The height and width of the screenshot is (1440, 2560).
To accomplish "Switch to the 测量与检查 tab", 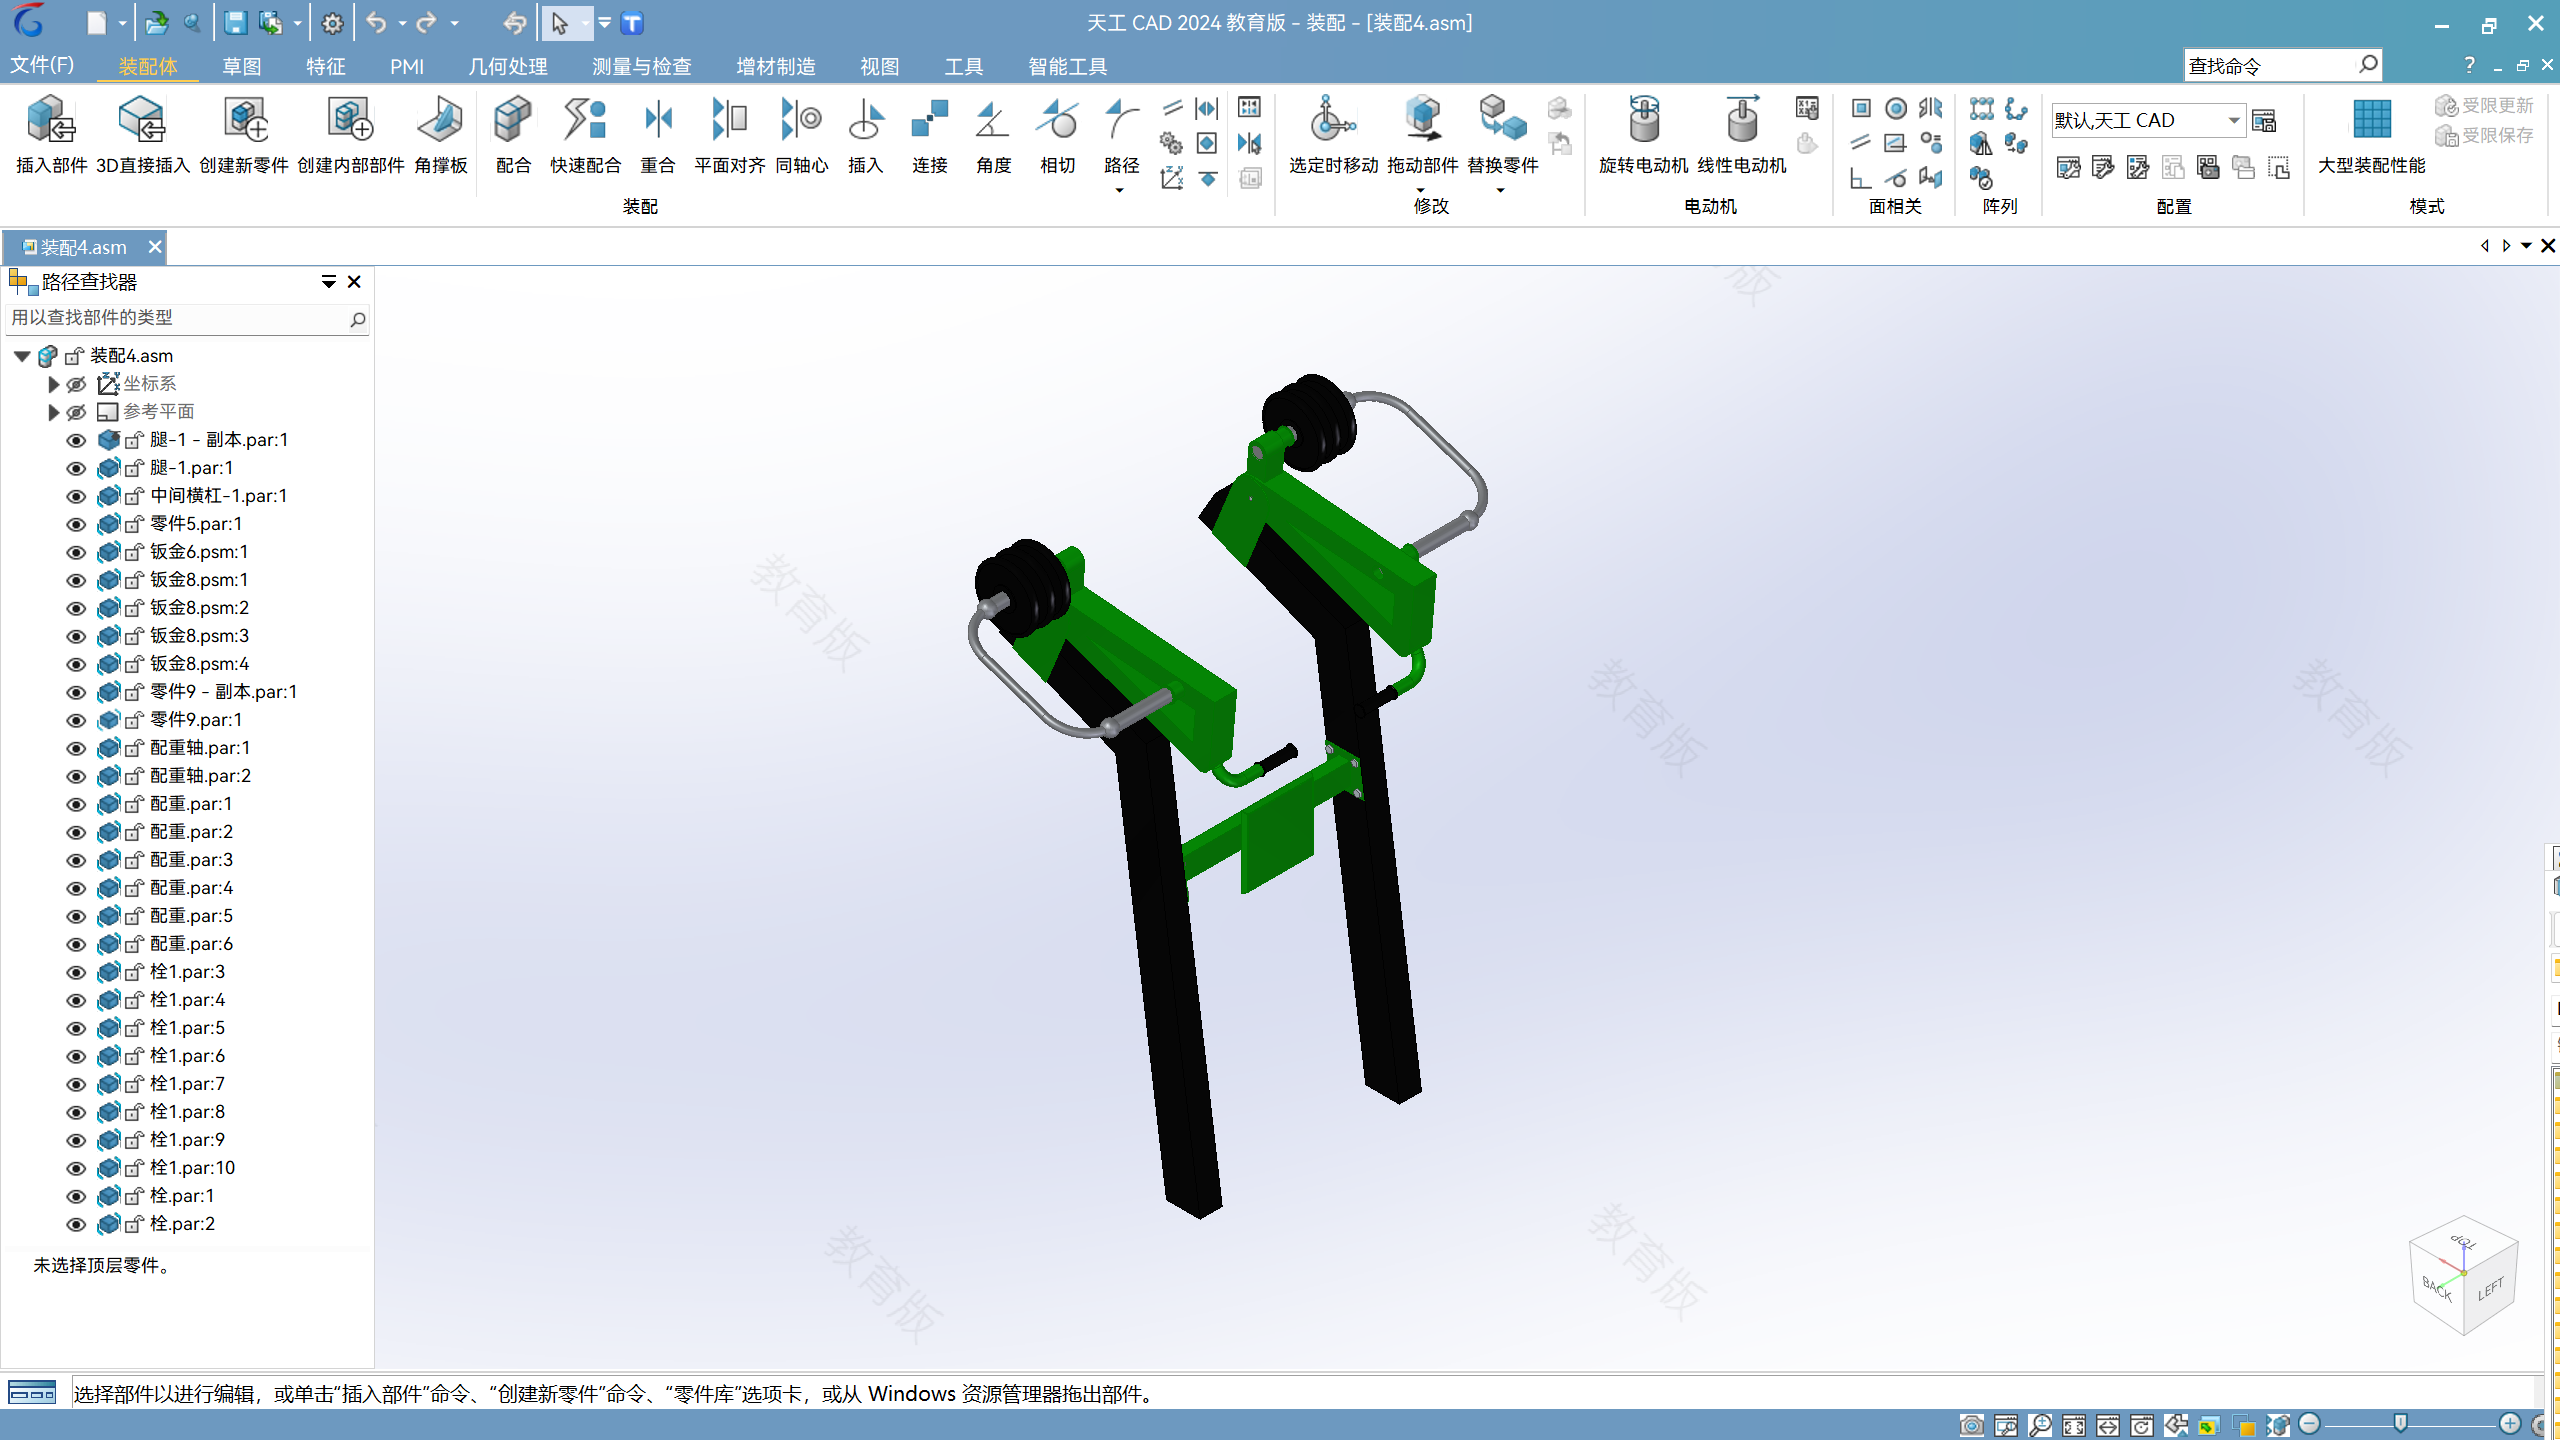I will (x=641, y=66).
